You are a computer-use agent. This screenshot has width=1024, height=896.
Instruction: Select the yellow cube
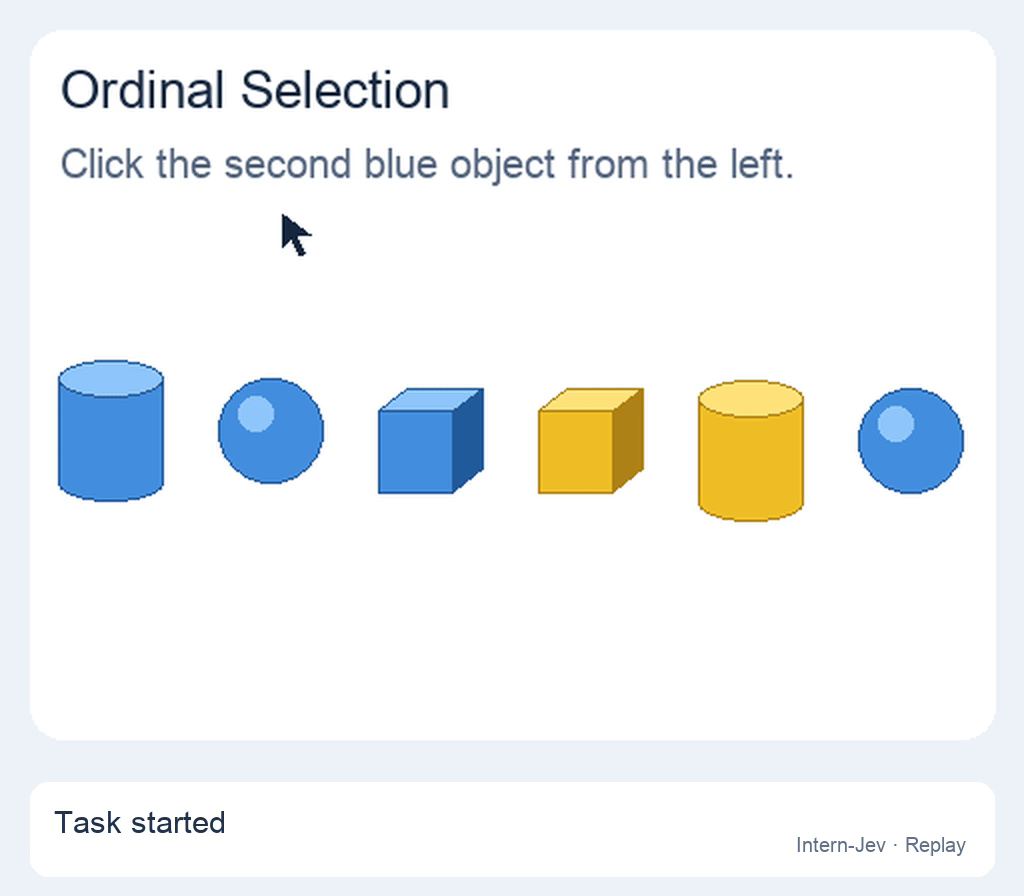click(x=591, y=441)
